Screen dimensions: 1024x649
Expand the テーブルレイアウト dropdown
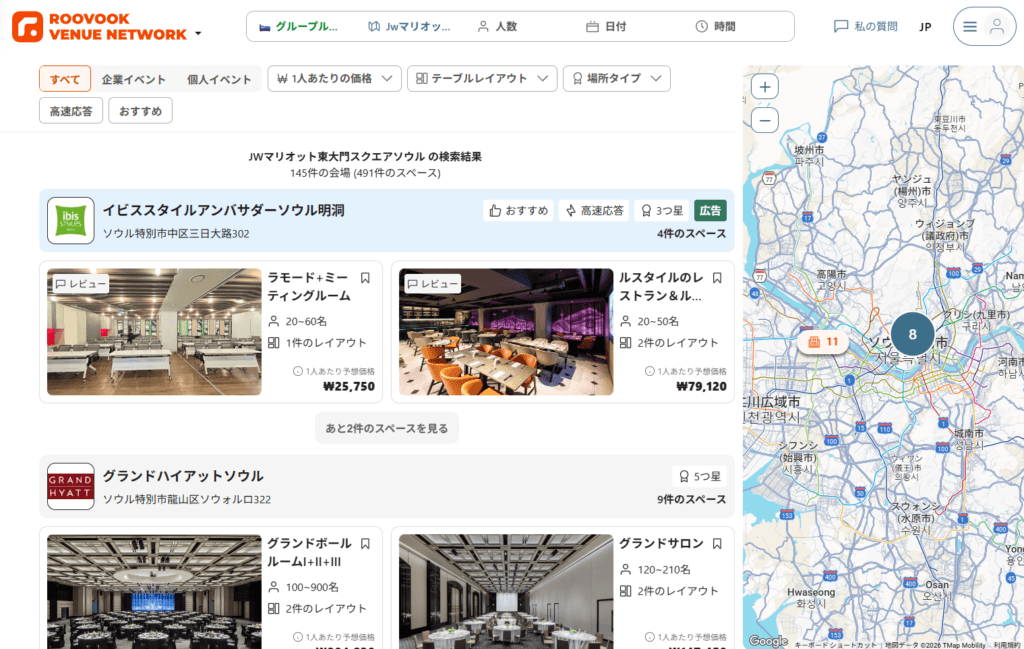pyautogui.click(x=482, y=78)
